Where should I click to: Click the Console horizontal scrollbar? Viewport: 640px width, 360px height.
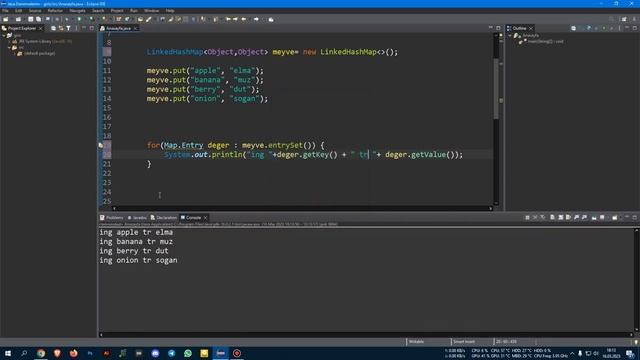click(366, 335)
